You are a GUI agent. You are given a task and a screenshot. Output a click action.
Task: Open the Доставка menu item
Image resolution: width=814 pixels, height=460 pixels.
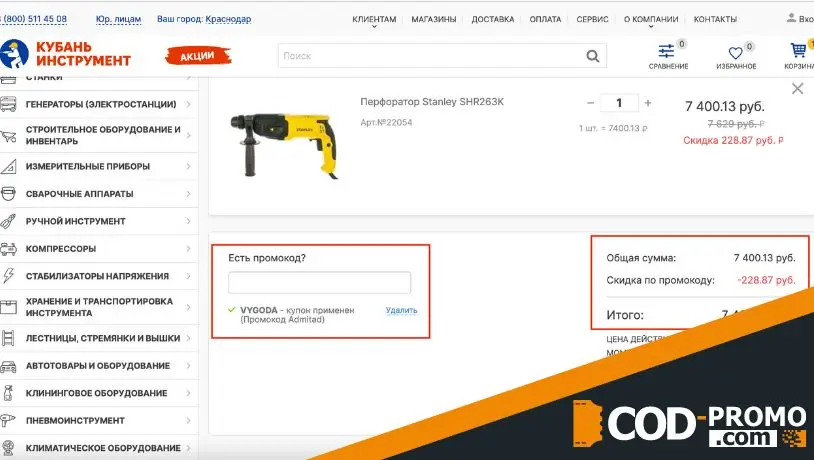(492, 19)
